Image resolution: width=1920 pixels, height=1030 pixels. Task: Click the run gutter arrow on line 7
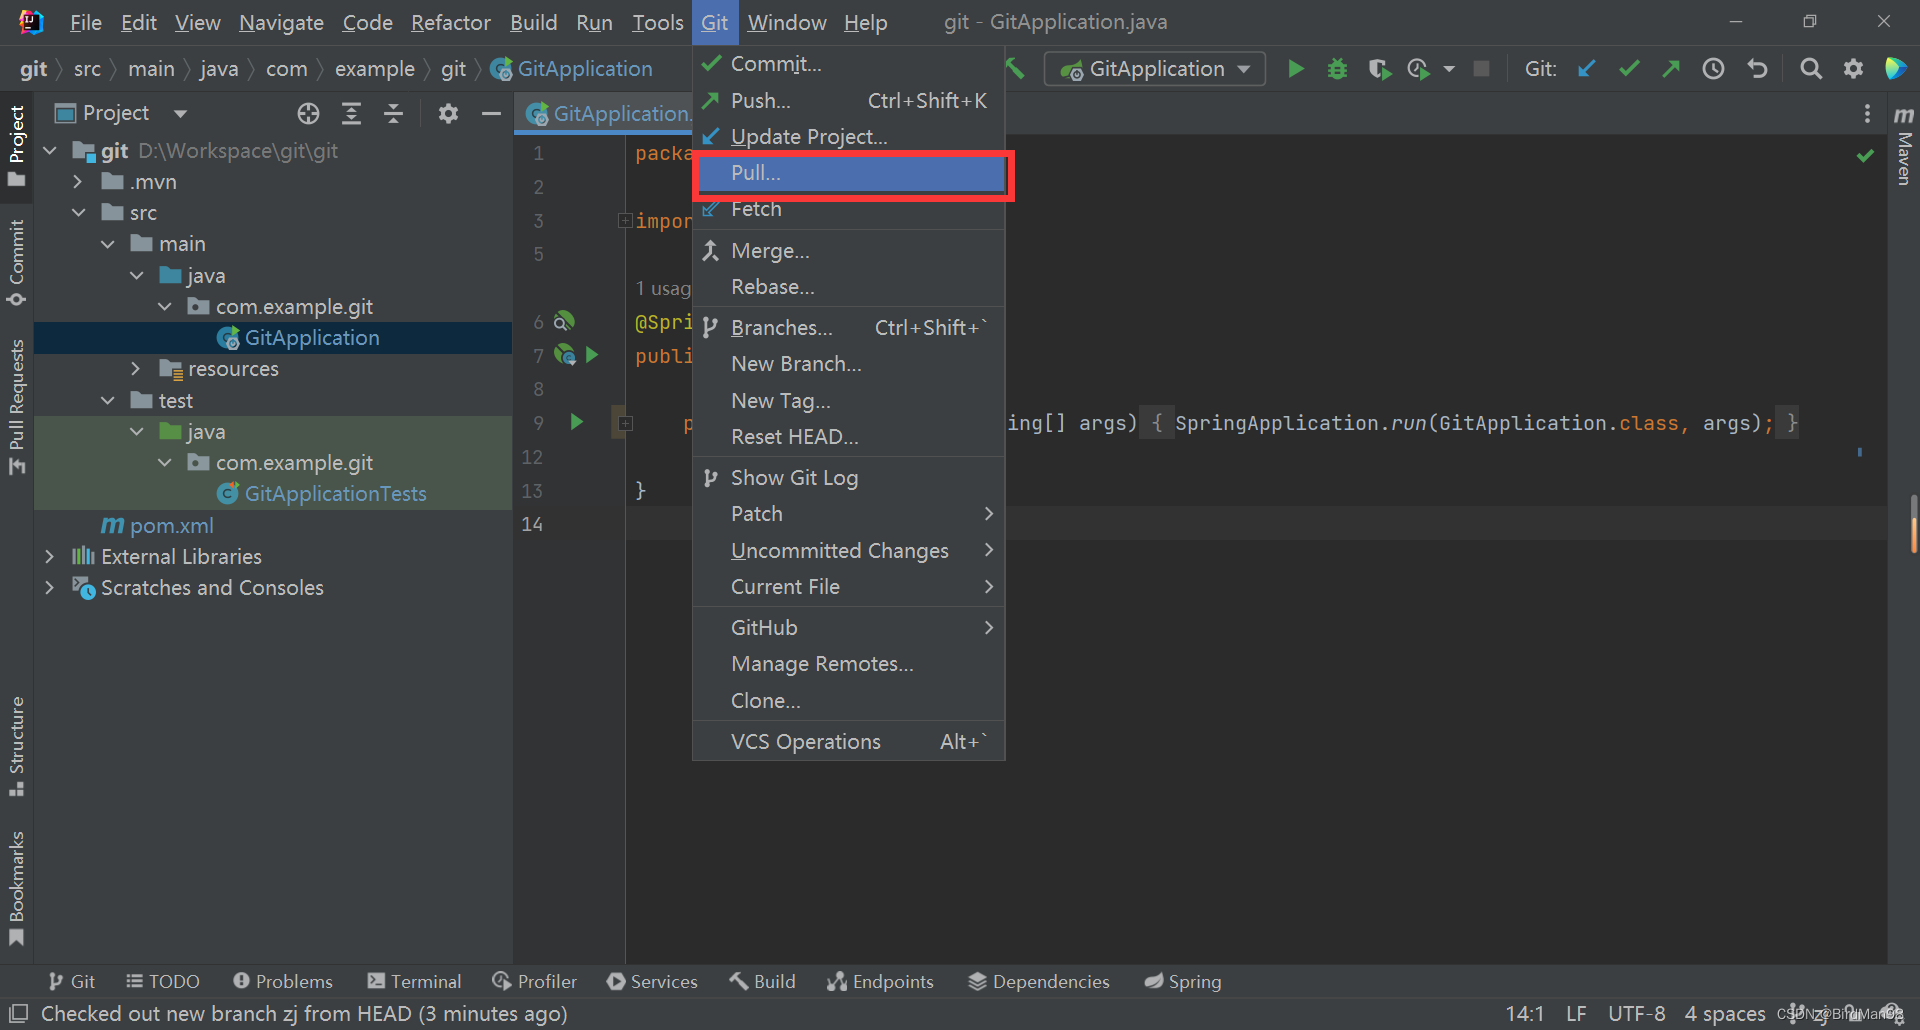(x=592, y=355)
